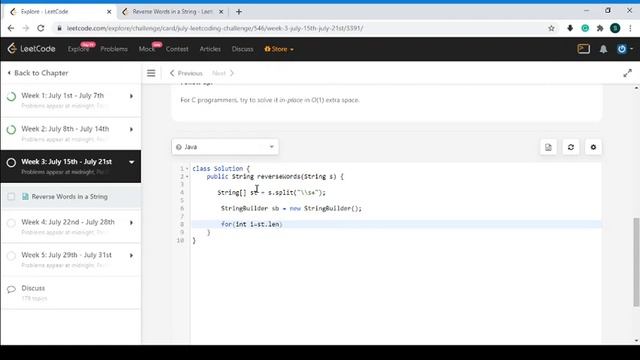Toggle fullscreen with the expand arrows icon
Screen dimensions: 640x360
coord(627,73)
